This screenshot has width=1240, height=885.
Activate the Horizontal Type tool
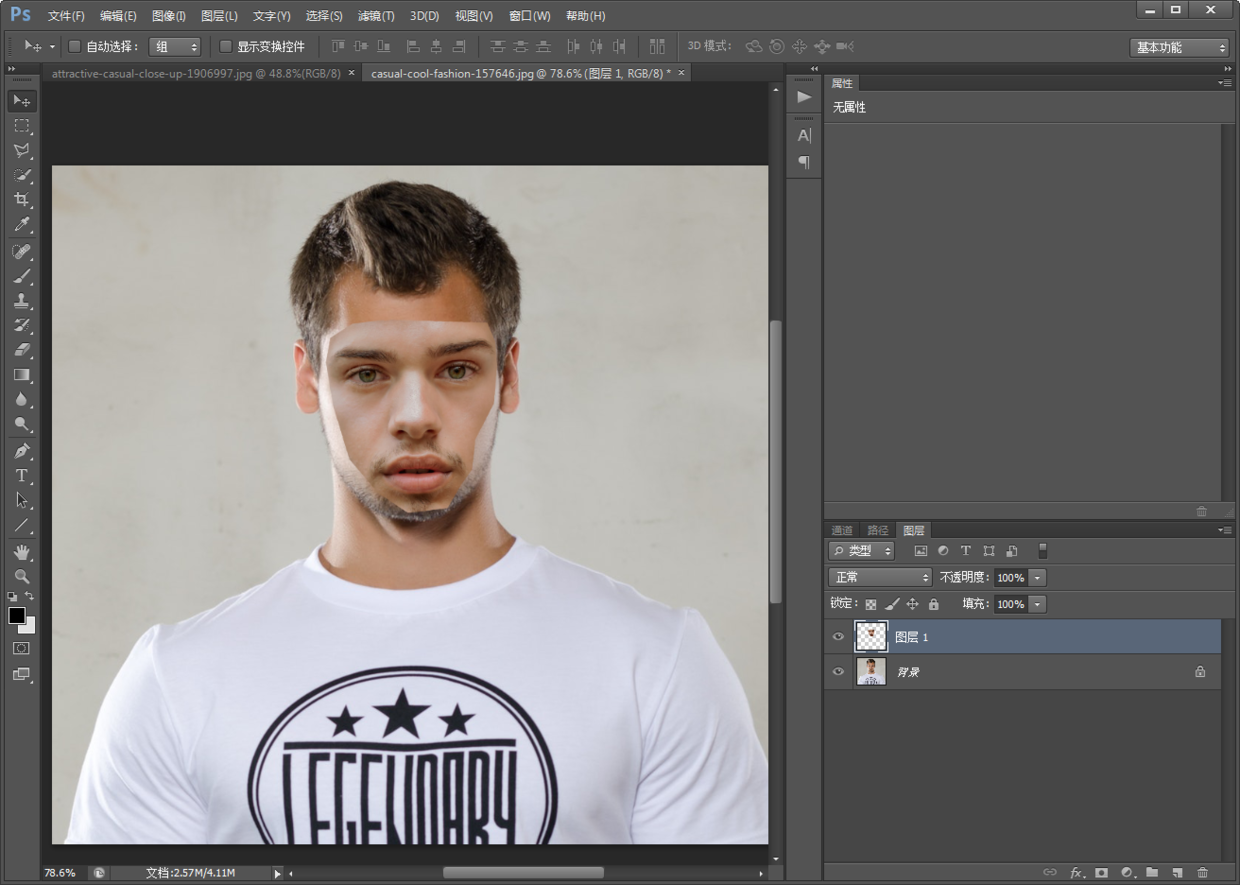click(x=21, y=476)
